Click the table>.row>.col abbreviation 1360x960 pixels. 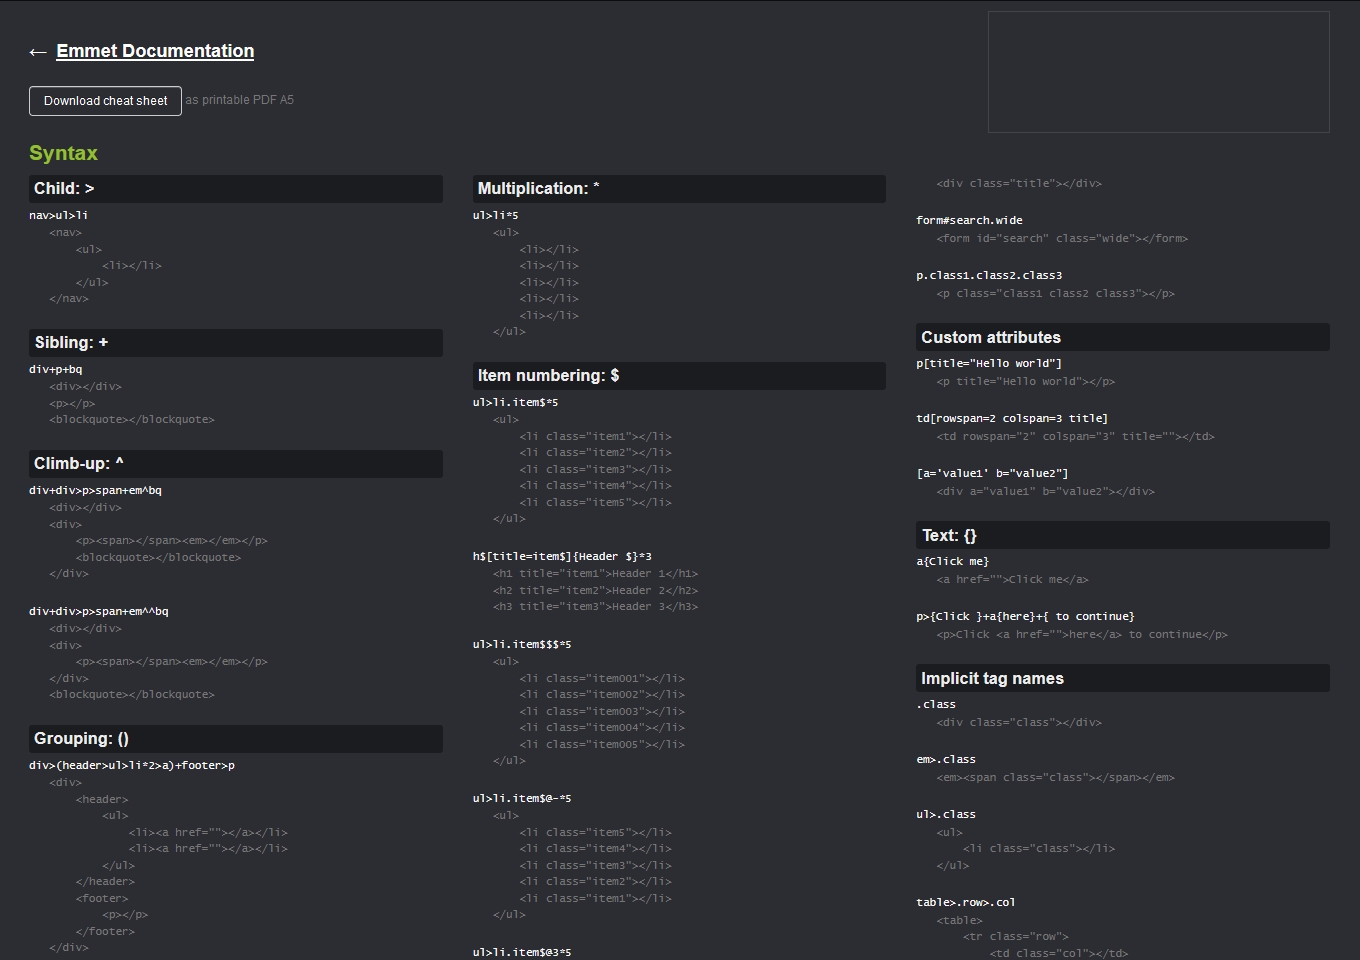[x=966, y=902]
